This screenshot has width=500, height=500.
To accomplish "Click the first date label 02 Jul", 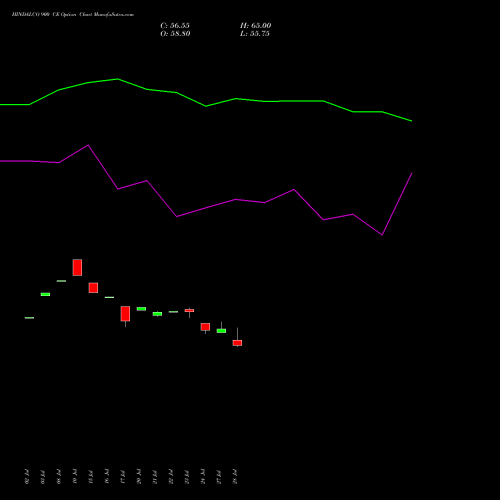I will [27, 477].
